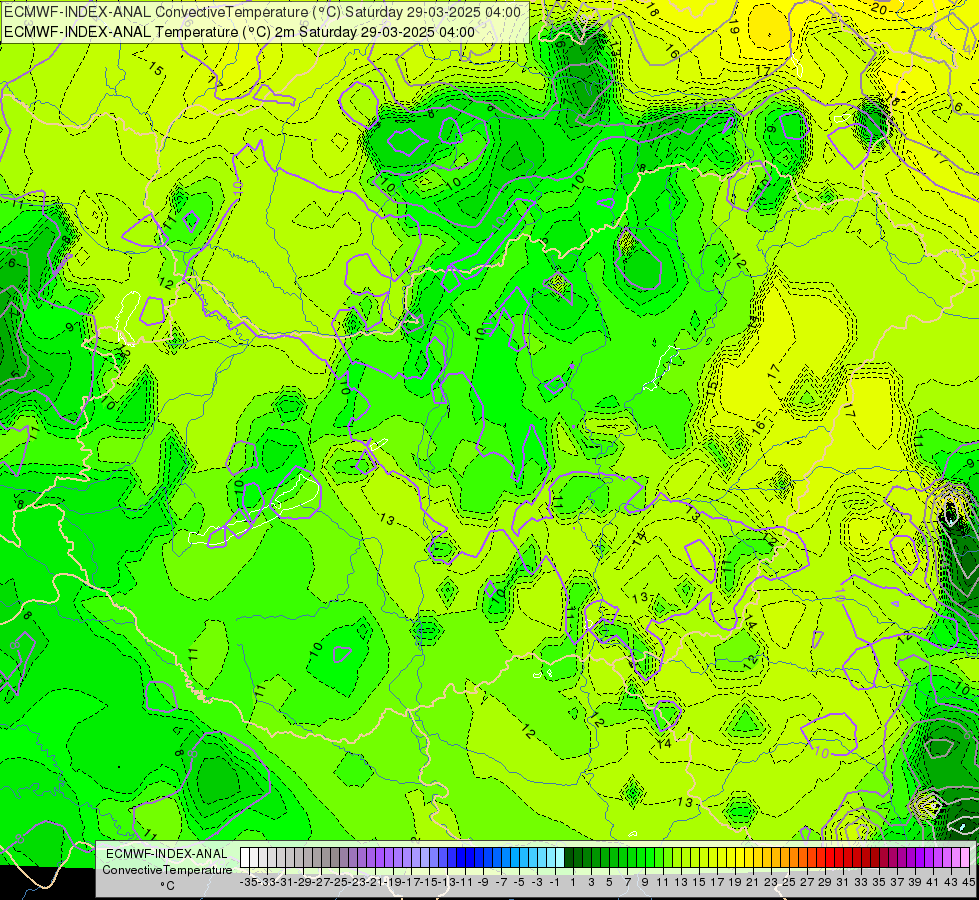Viewport: 979px width, 900px height.
Task: Click the color scale label '-1'
Action: click(554, 882)
